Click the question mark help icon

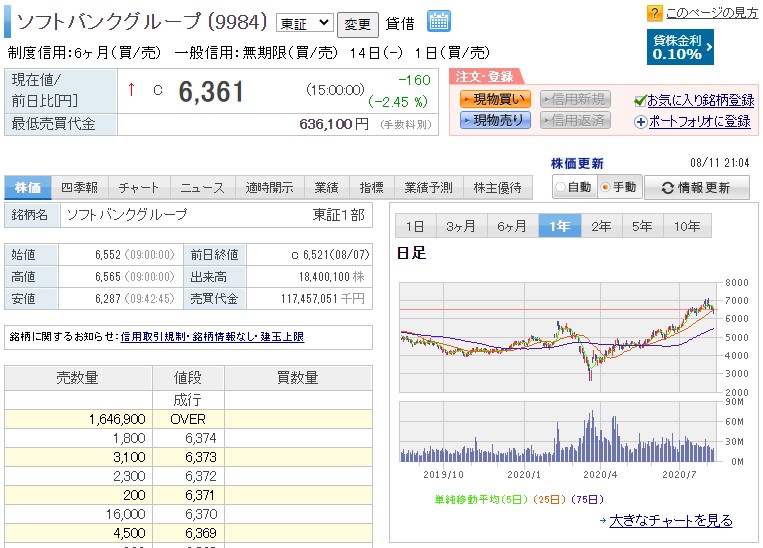click(654, 13)
